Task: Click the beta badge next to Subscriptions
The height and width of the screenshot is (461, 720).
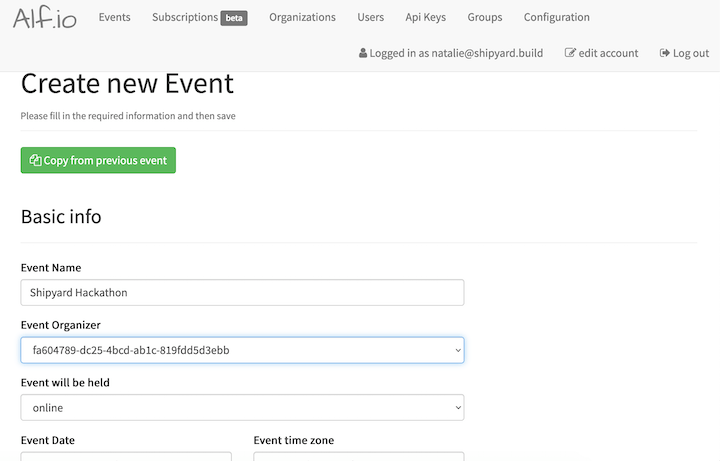Action: coord(234,18)
